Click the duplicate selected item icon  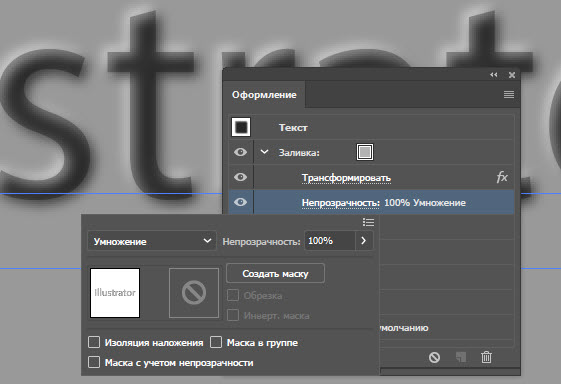(461, 357)
